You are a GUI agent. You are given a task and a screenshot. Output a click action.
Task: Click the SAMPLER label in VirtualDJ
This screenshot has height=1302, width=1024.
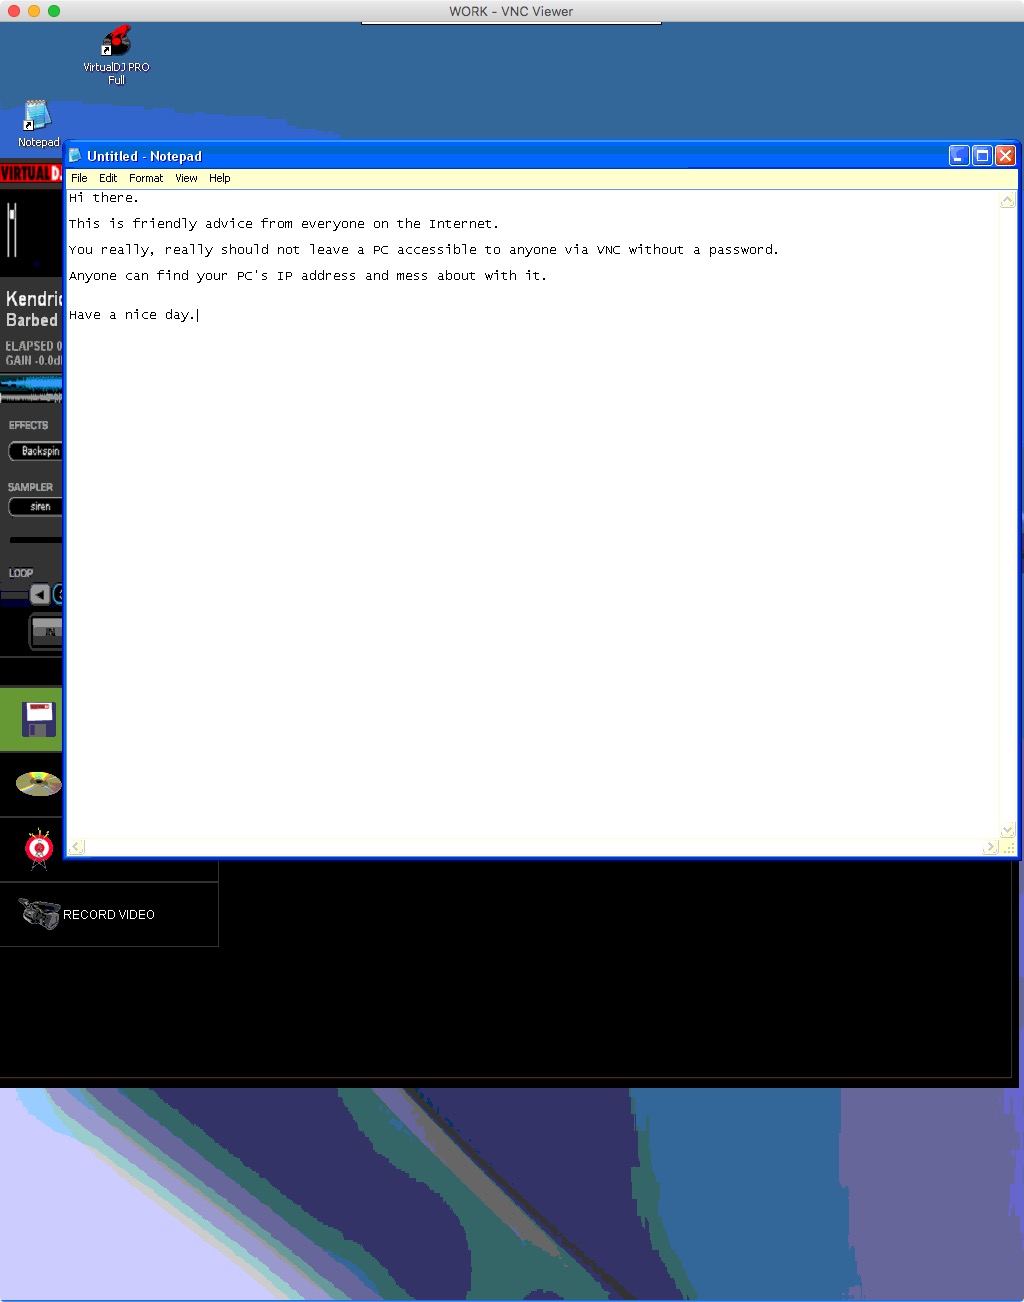click(x=30, y=487)
